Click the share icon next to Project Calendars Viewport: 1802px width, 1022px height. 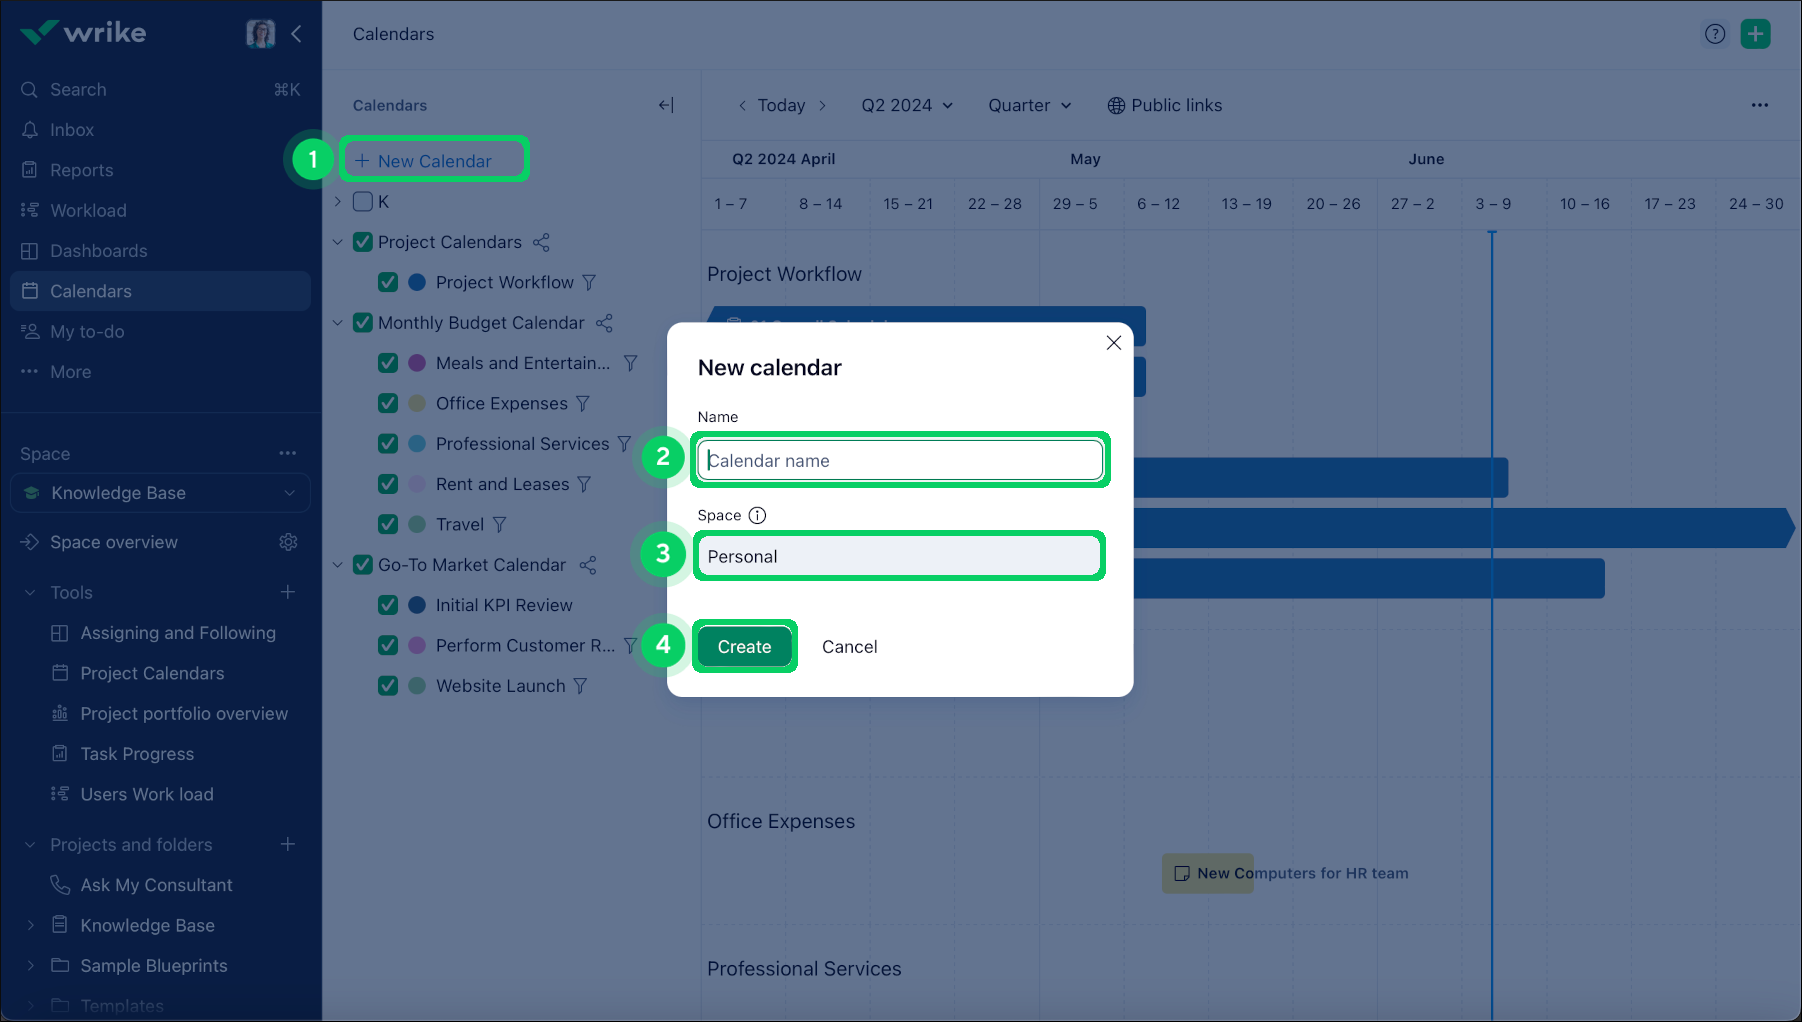[x=541, y=243]
